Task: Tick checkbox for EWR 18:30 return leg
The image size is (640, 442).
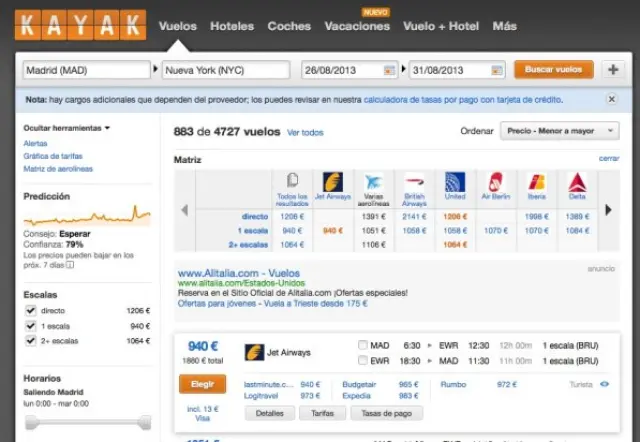Action: coord(362,360)
